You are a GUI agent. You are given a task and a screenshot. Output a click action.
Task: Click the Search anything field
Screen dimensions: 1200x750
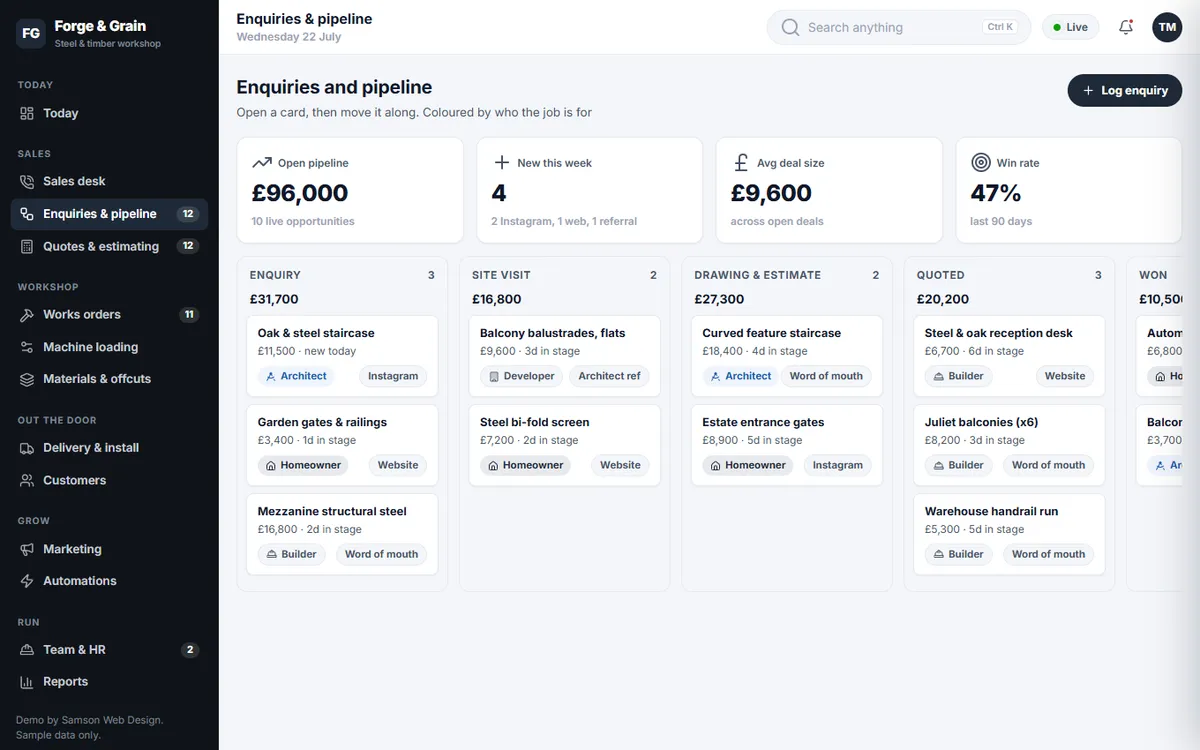coord(899,27)
